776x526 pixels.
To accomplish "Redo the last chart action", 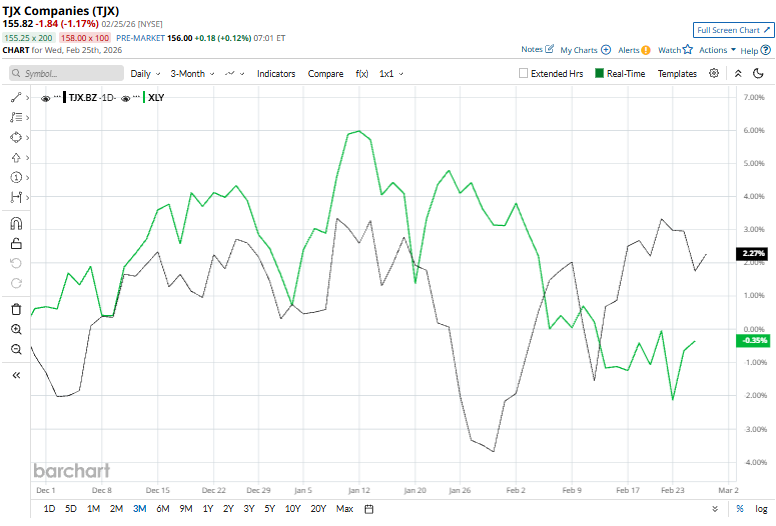I will coord(16,283).
